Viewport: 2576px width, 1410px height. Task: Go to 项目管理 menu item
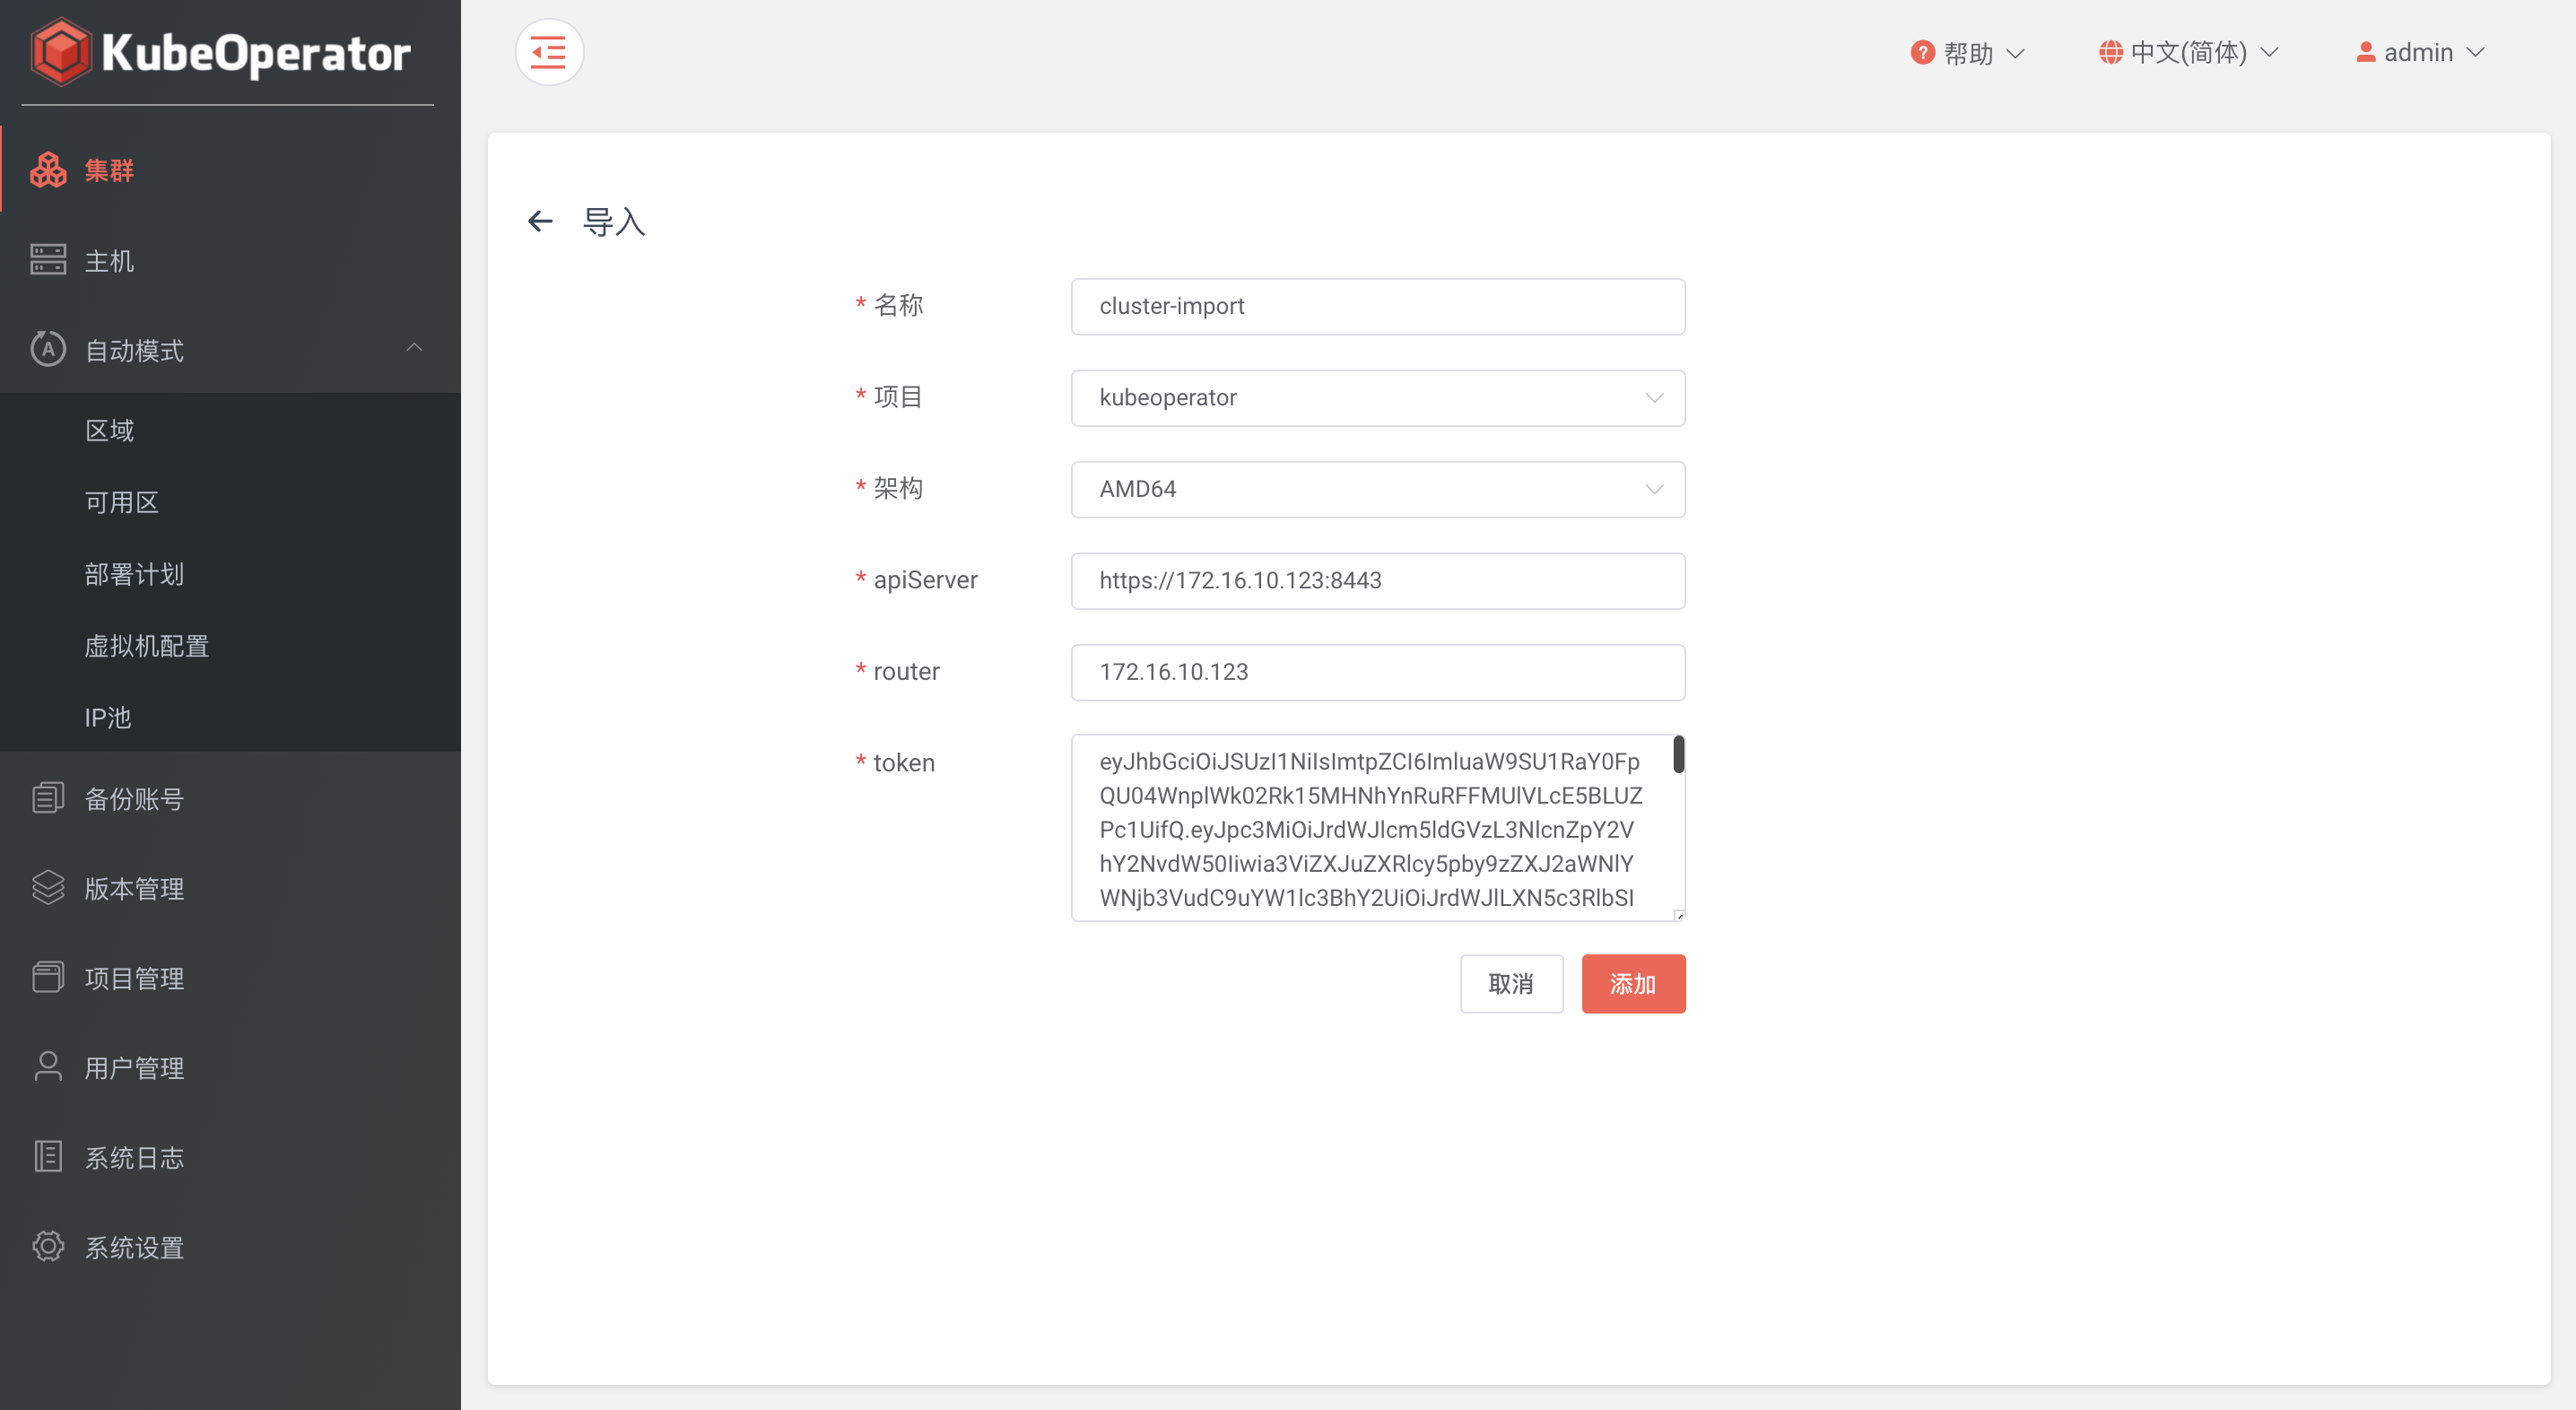click(230, 977)
